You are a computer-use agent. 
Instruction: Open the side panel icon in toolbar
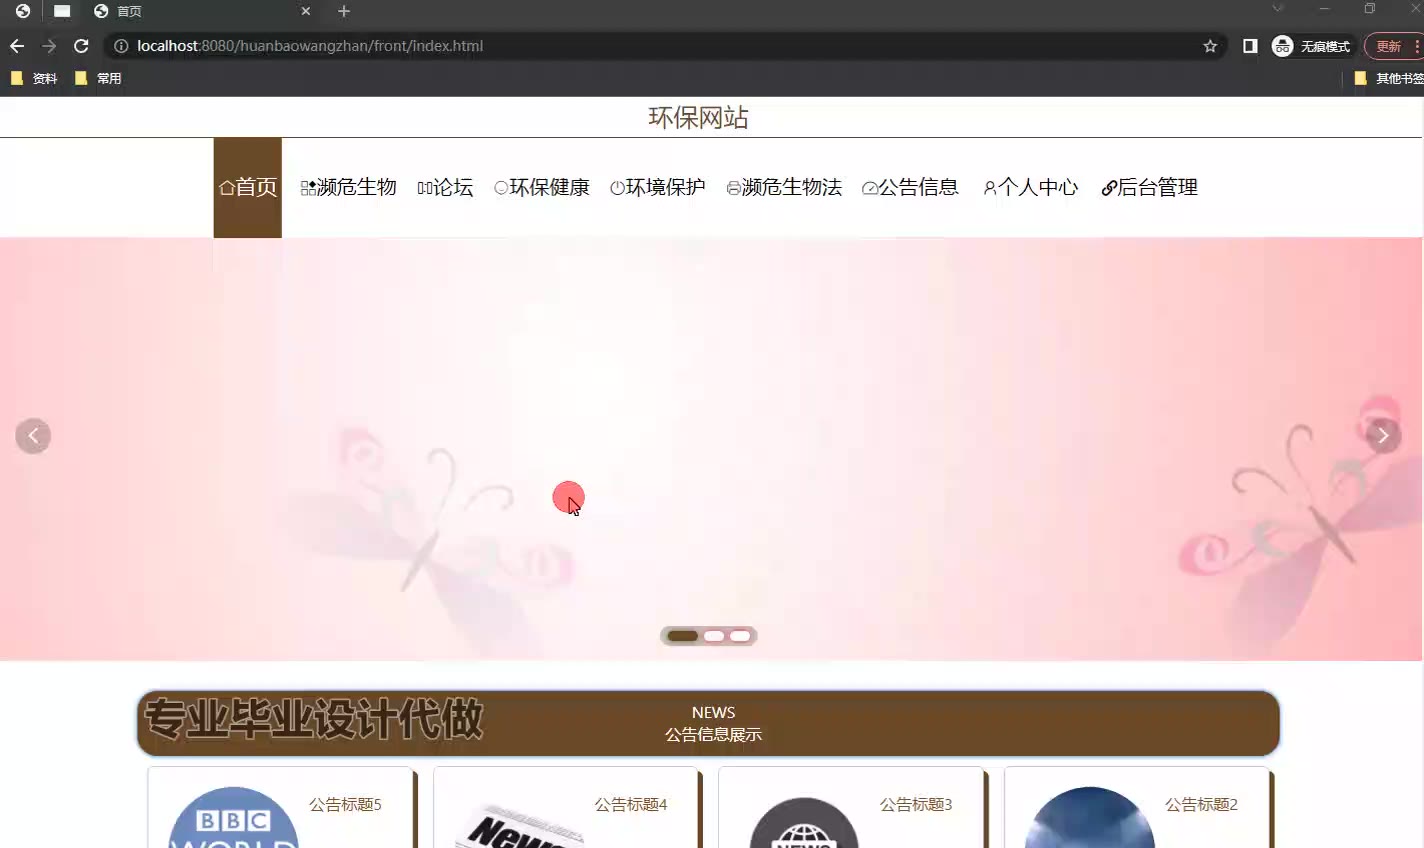1250,46
